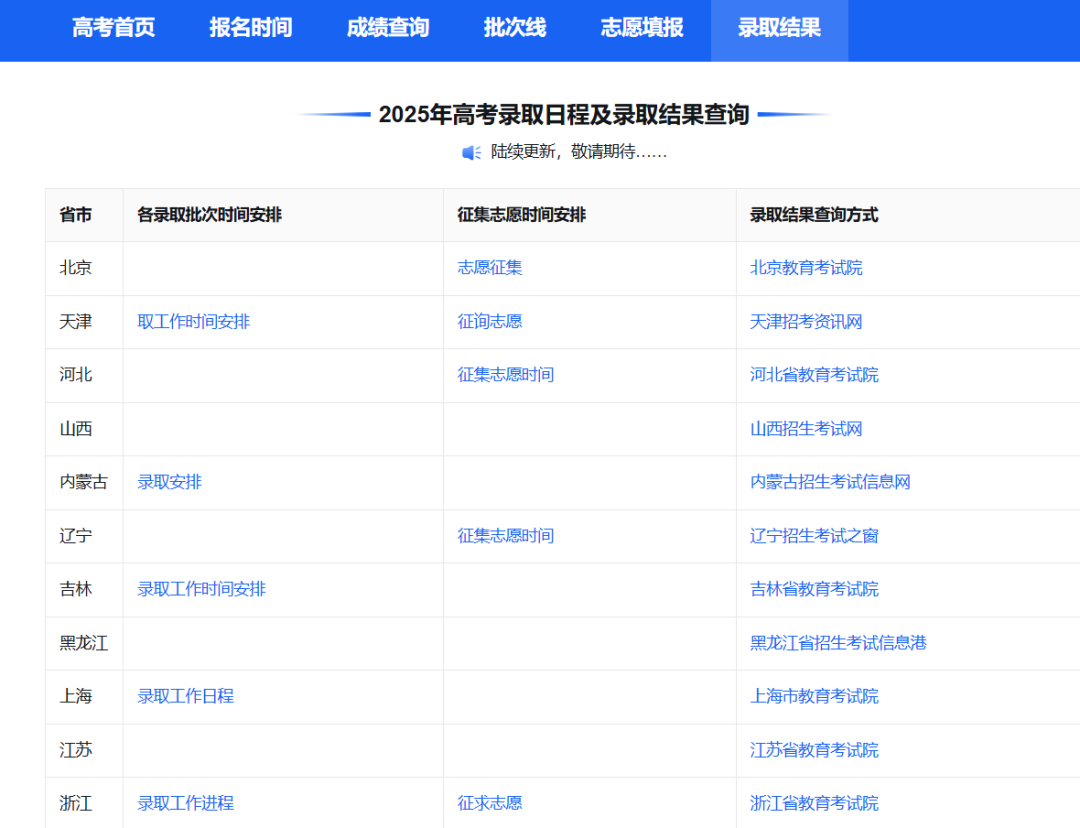Image resolution: width=1080 pixels, height=828 pixels.
Task: Visit 天津招考资讯网 website link
Action: coord(805,321)
